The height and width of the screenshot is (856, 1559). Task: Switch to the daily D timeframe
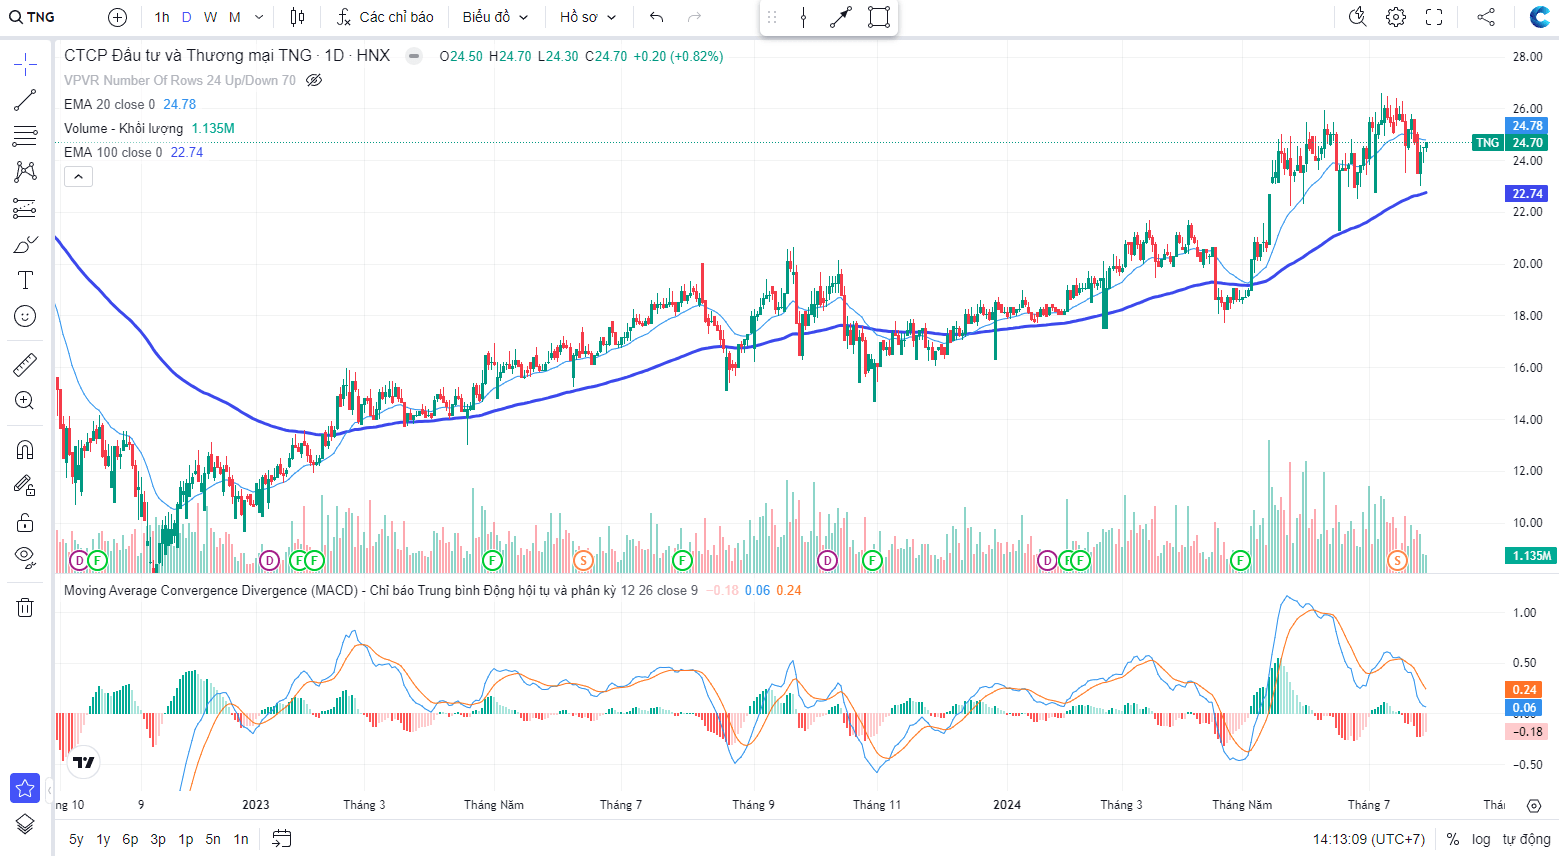(x=186, y=17)
